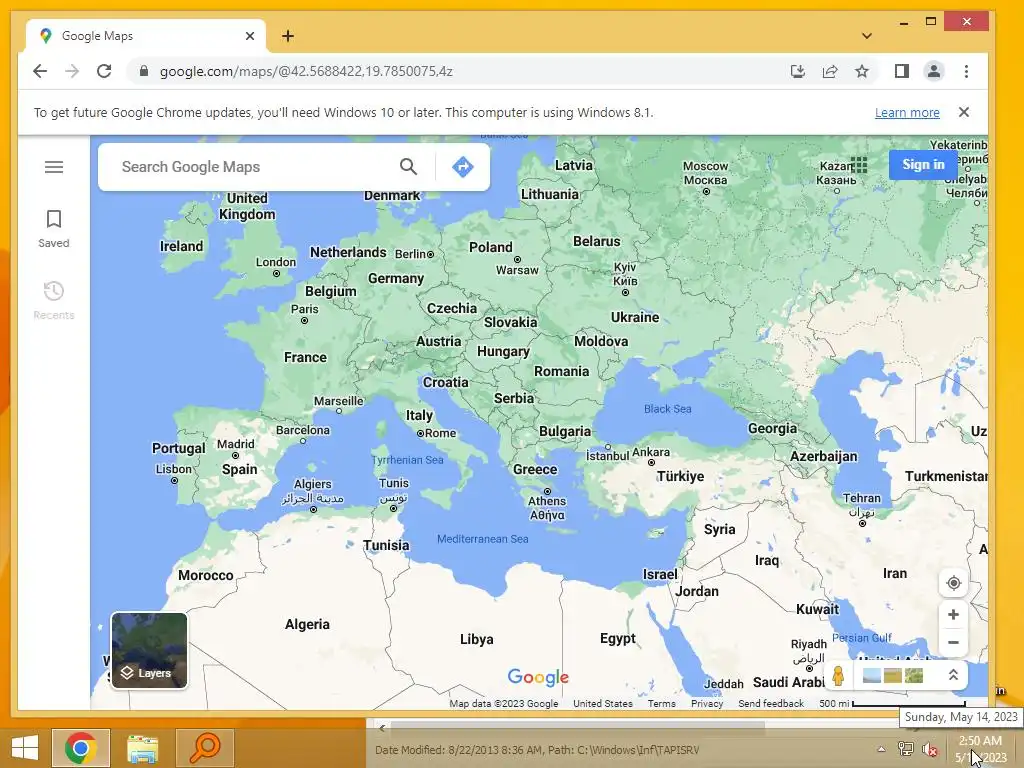Open the Chrome profile avatar

[x=934, y=71]
